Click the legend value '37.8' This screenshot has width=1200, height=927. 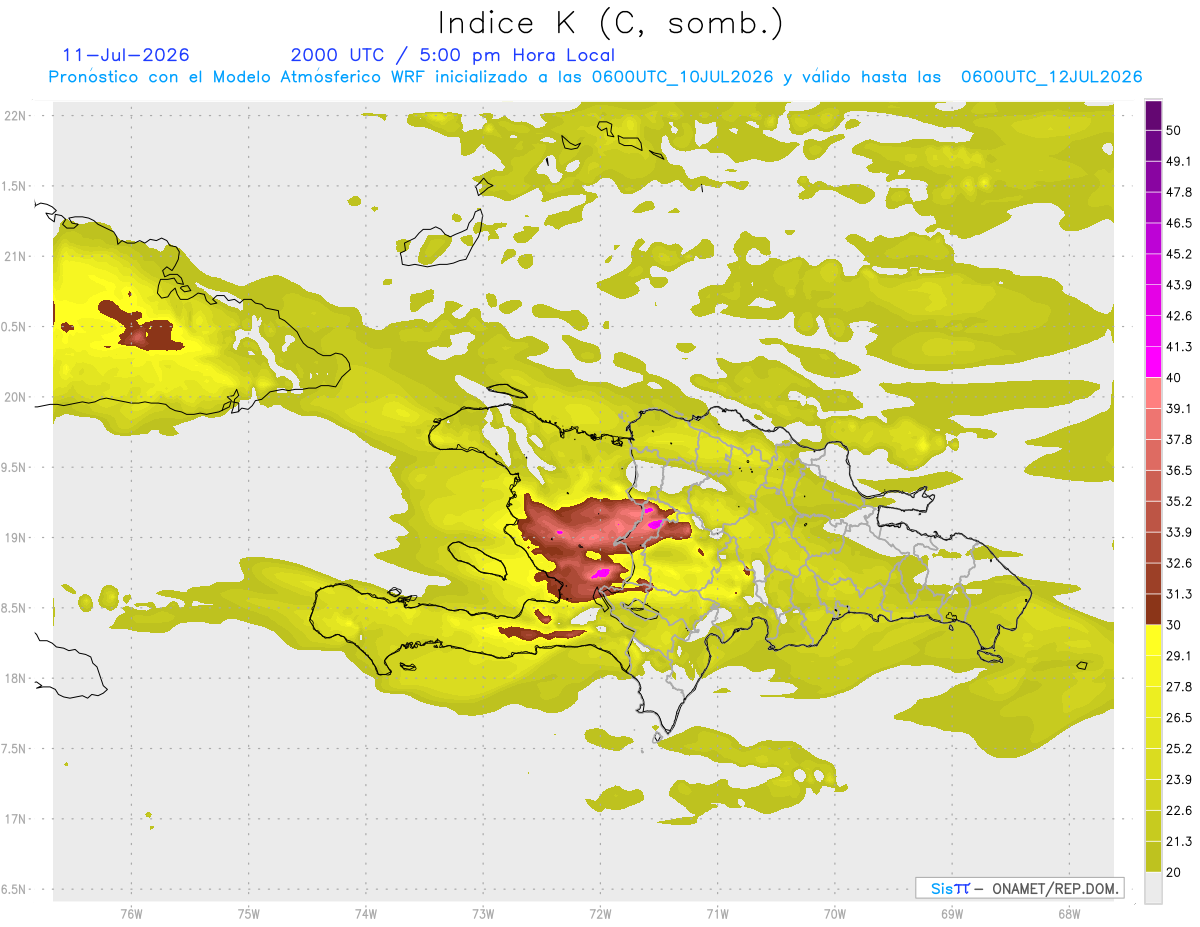(1179, 440)
